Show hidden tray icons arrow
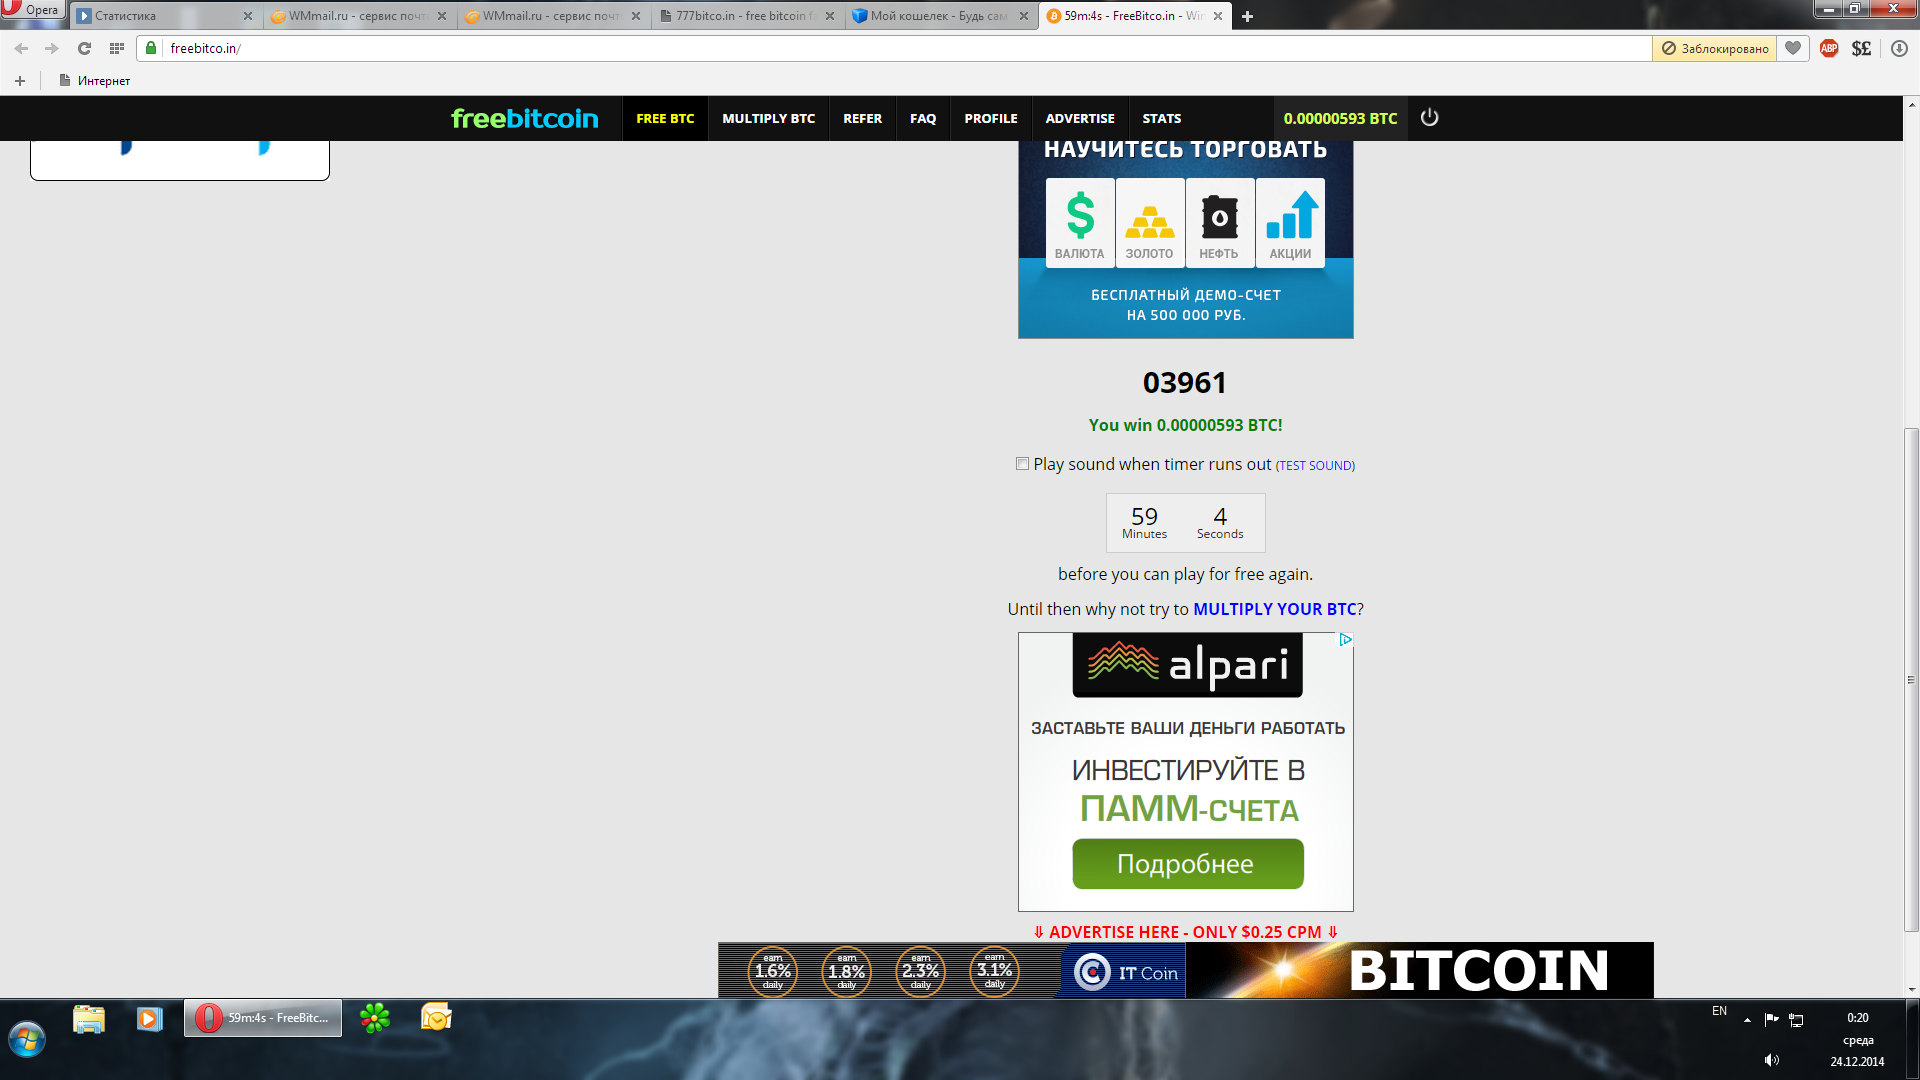The image size is (1920, 1080). 1747,1020
